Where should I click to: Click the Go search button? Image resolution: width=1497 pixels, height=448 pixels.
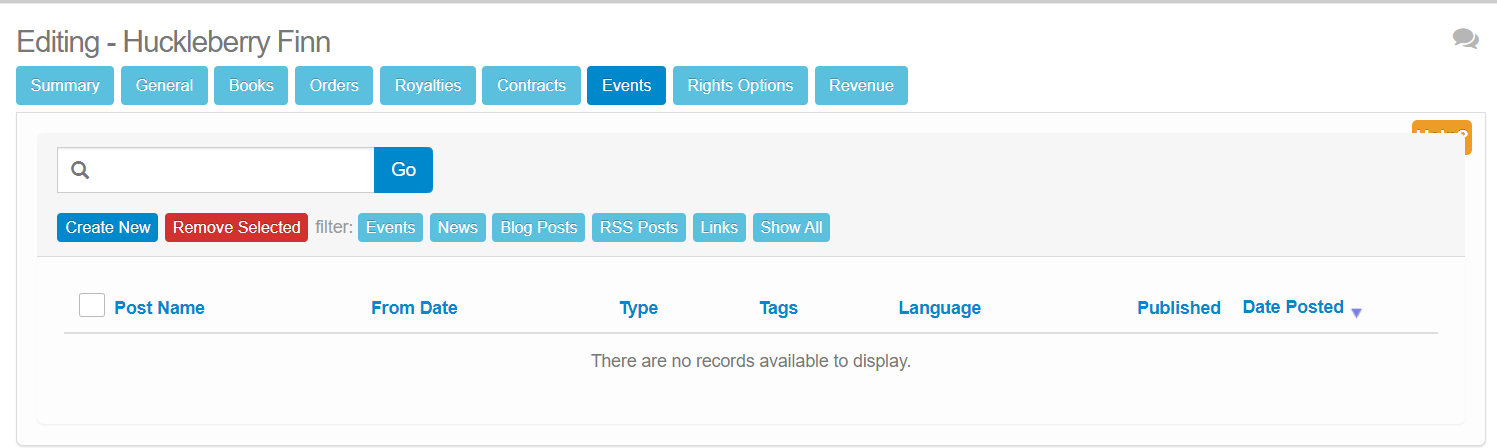403,170
